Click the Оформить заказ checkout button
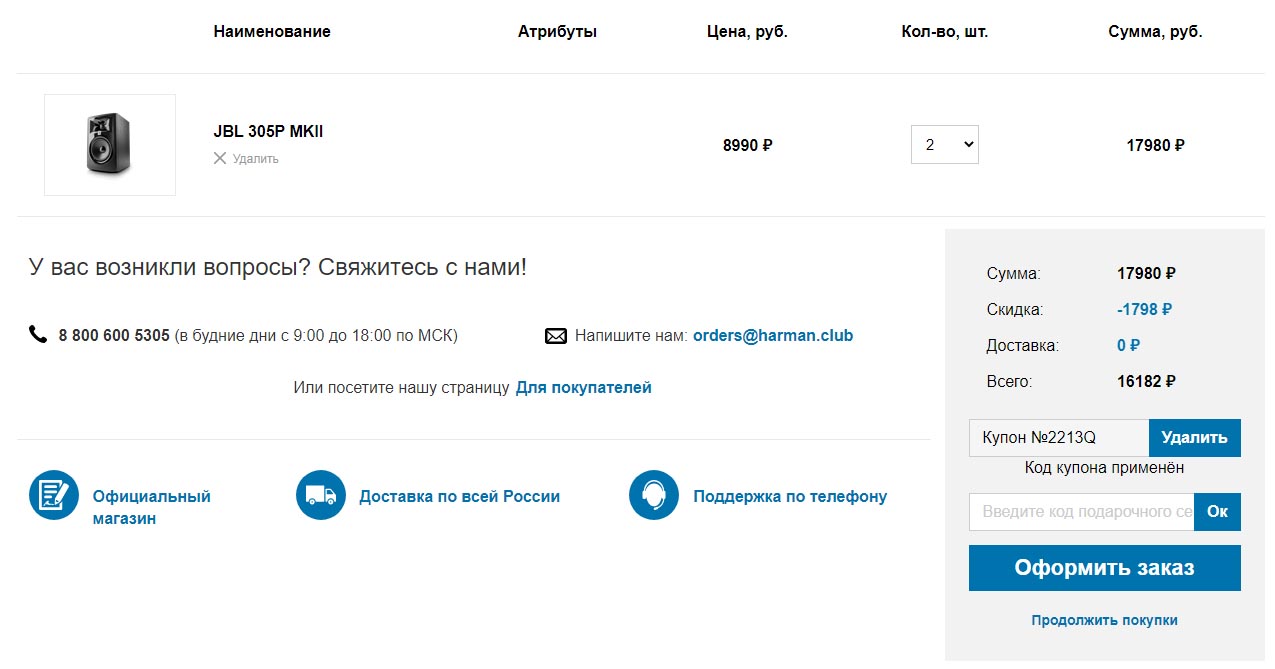Image resolution: width=1275 pixels, height=669 pixels. point(1105,568)
